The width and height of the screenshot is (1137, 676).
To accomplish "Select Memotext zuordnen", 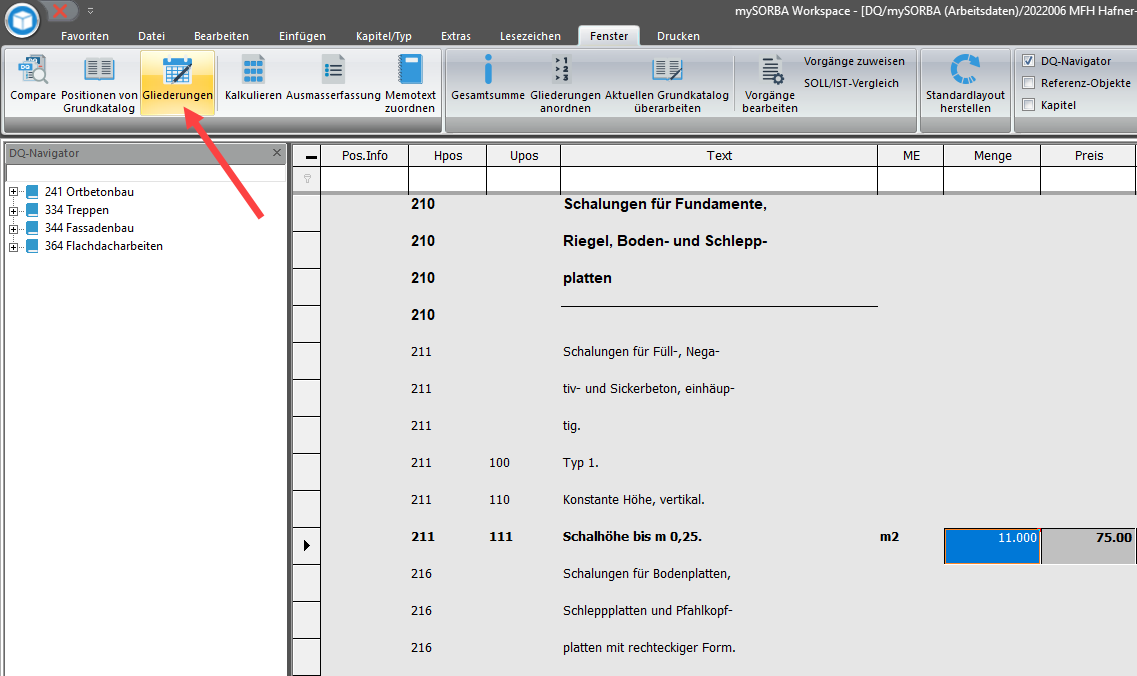I will pos(410,83).
